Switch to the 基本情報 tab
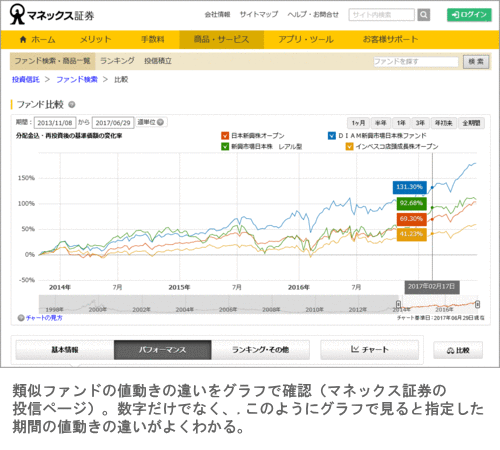 point(65,350)
